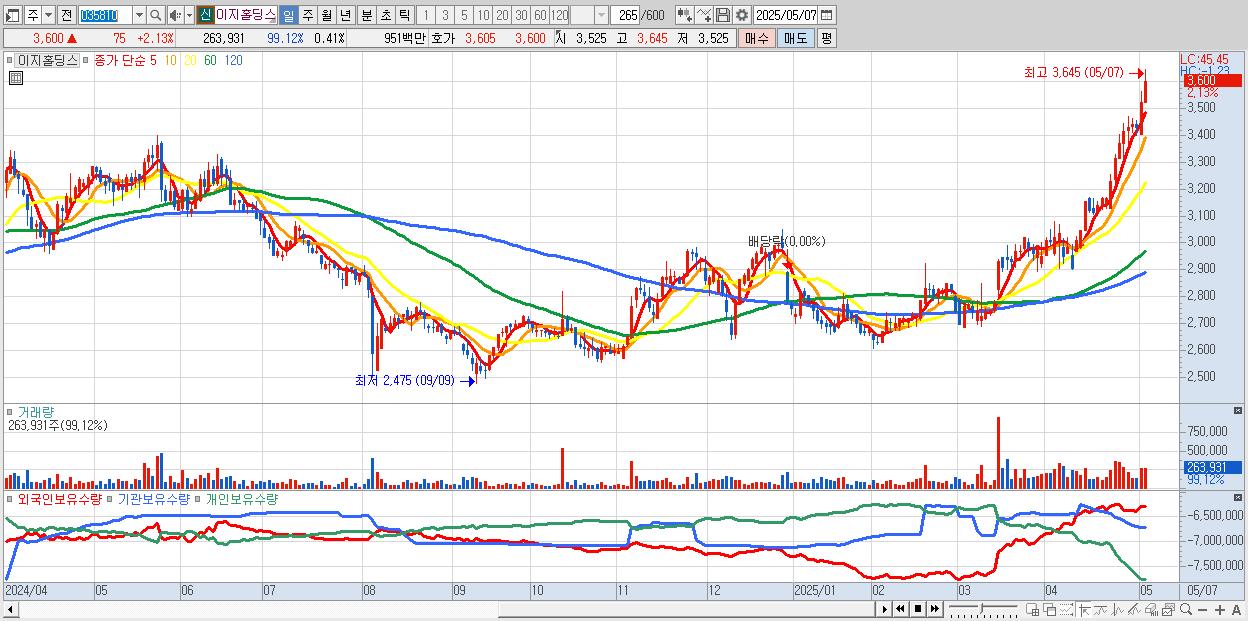Image resolution: width=1248 pixels, height=621 pixels.
Task: Toggle the 거래량 indicator legend box
Action: (11, 411)
